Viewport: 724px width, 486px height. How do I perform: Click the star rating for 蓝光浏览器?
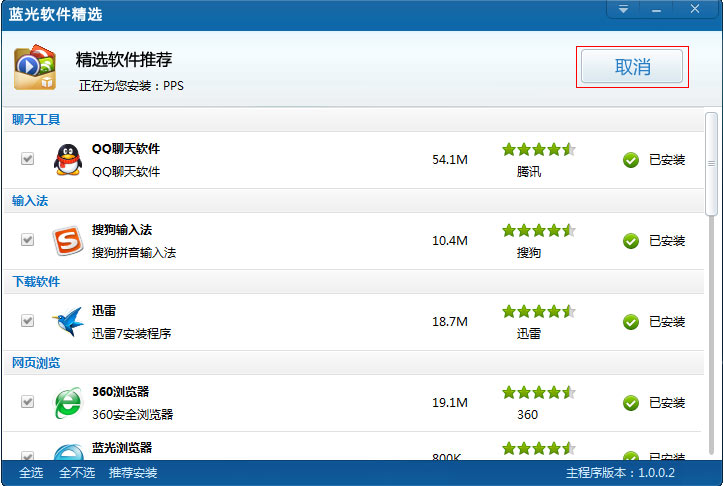point(539,448)
